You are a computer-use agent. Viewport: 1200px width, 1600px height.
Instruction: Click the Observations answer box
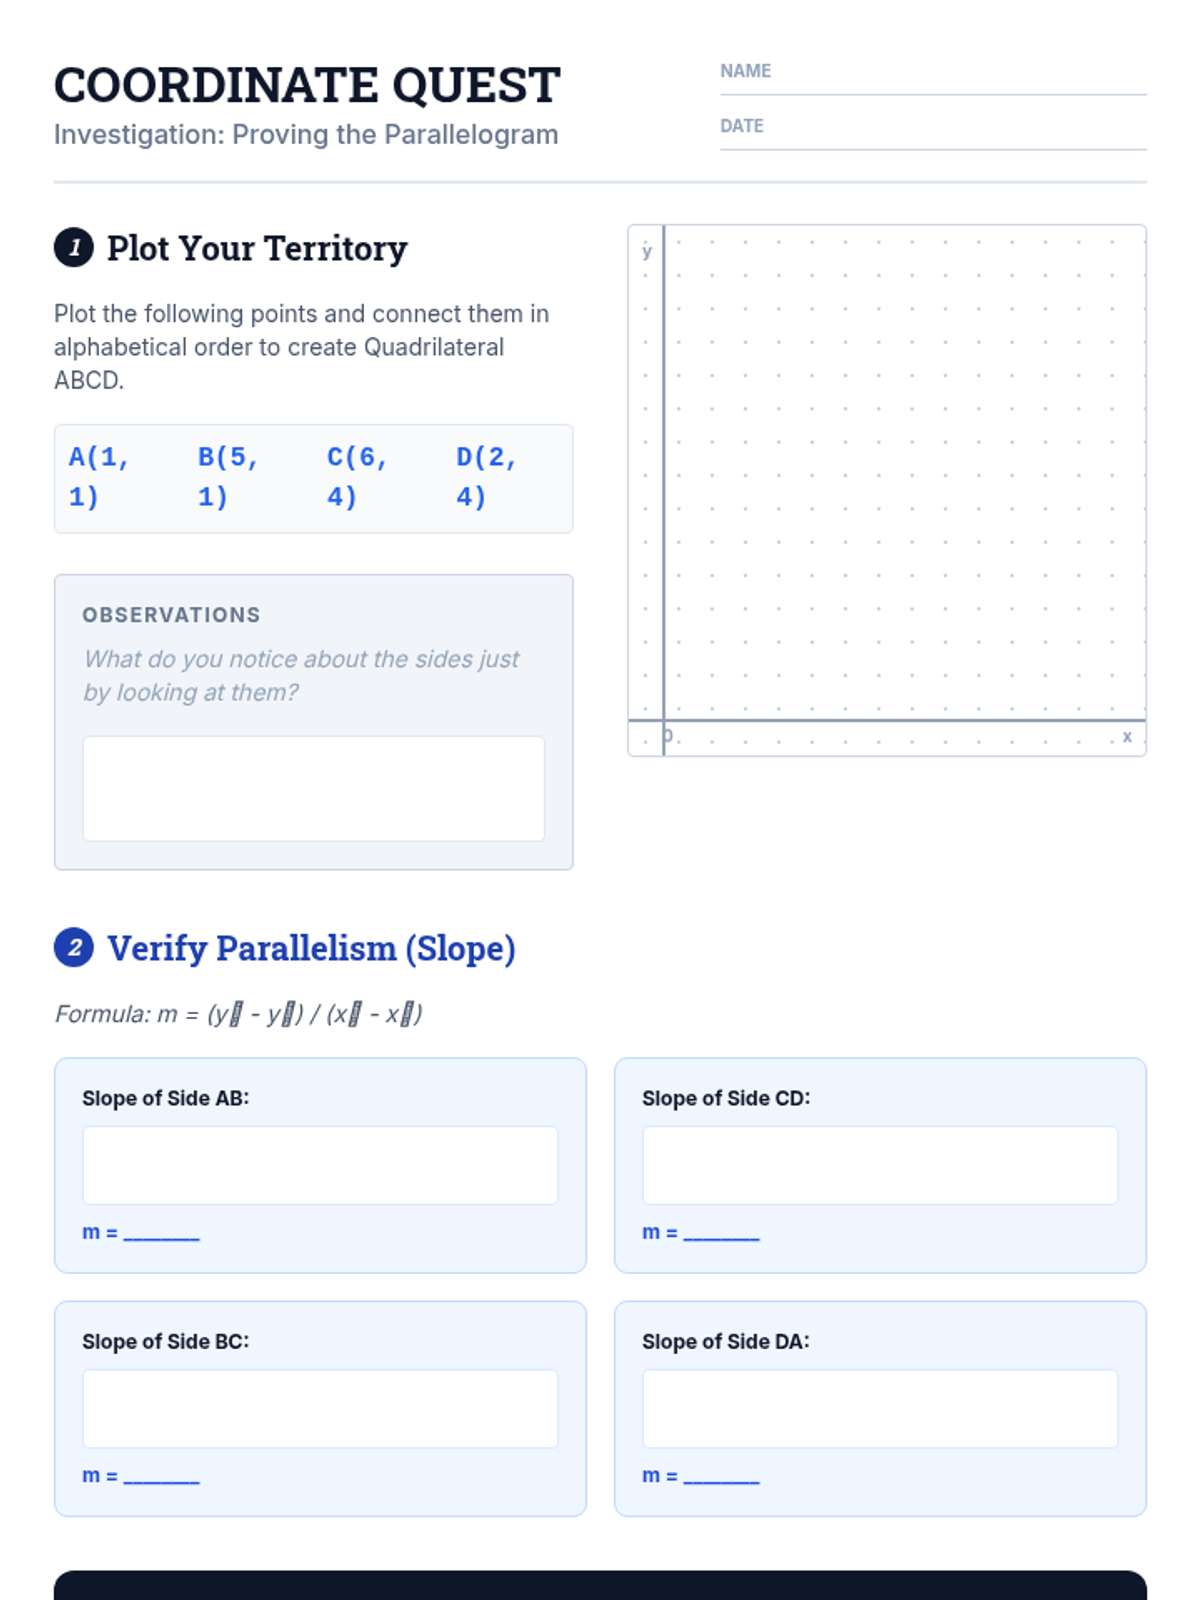click(x=313, y=788)
